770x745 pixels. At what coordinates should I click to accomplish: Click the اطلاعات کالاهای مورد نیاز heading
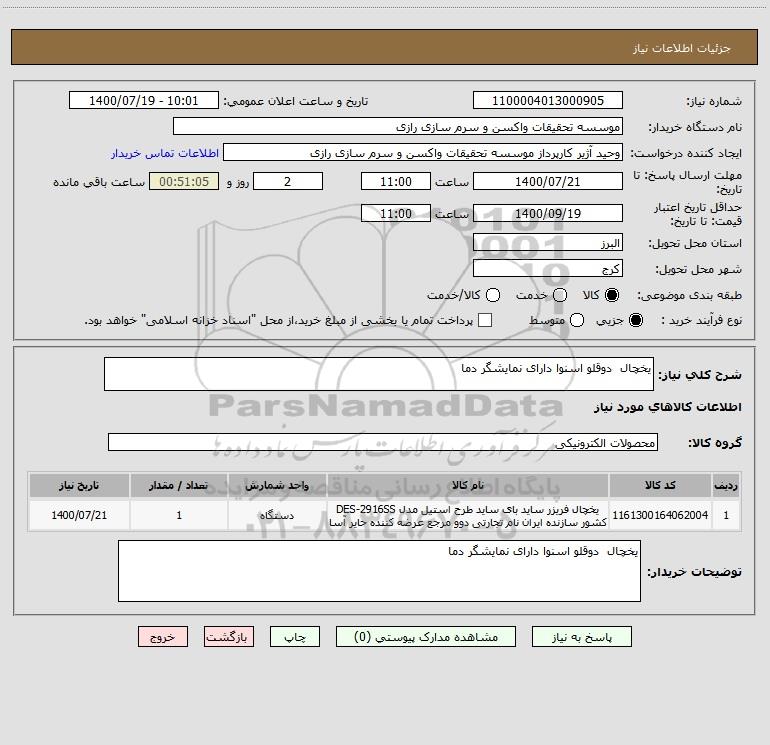(667, 407)
